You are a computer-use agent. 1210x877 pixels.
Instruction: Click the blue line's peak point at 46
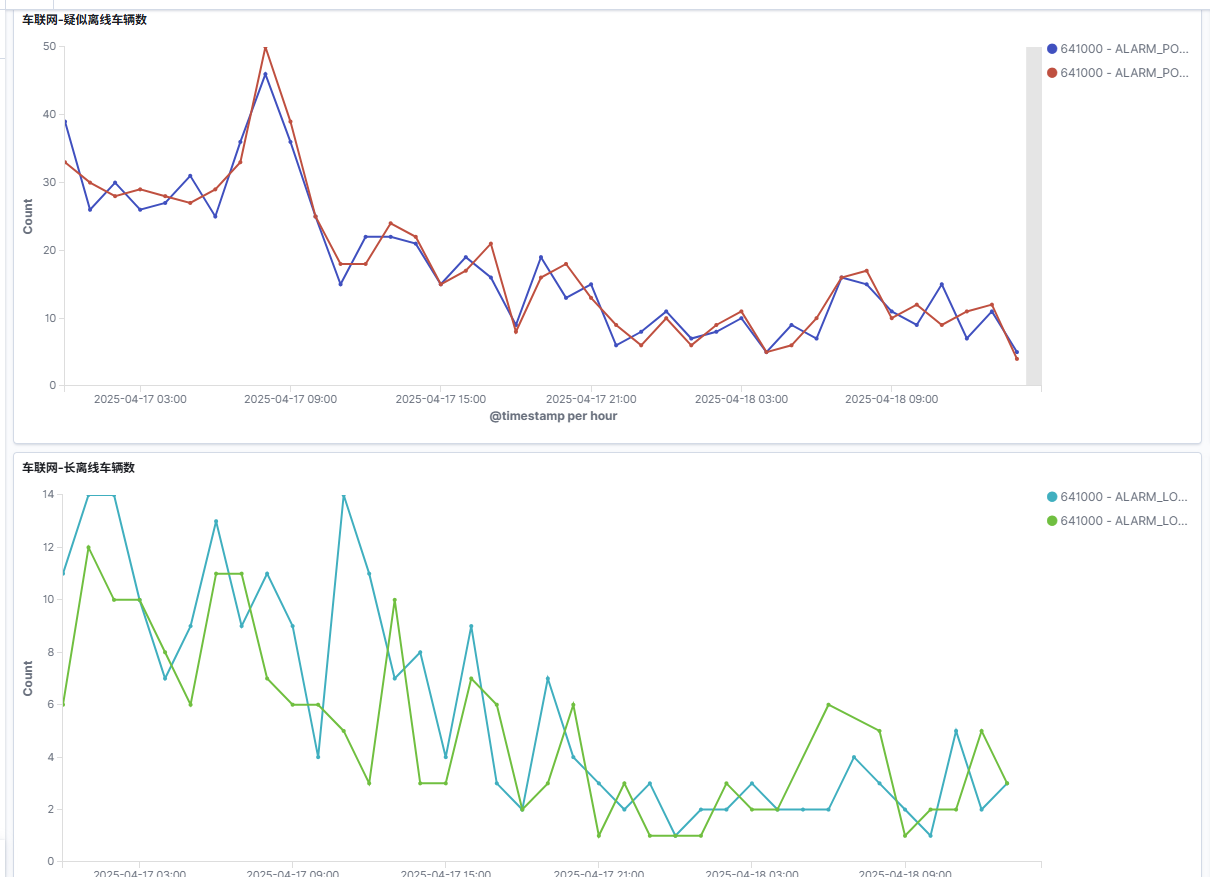[x=265, y=74]
